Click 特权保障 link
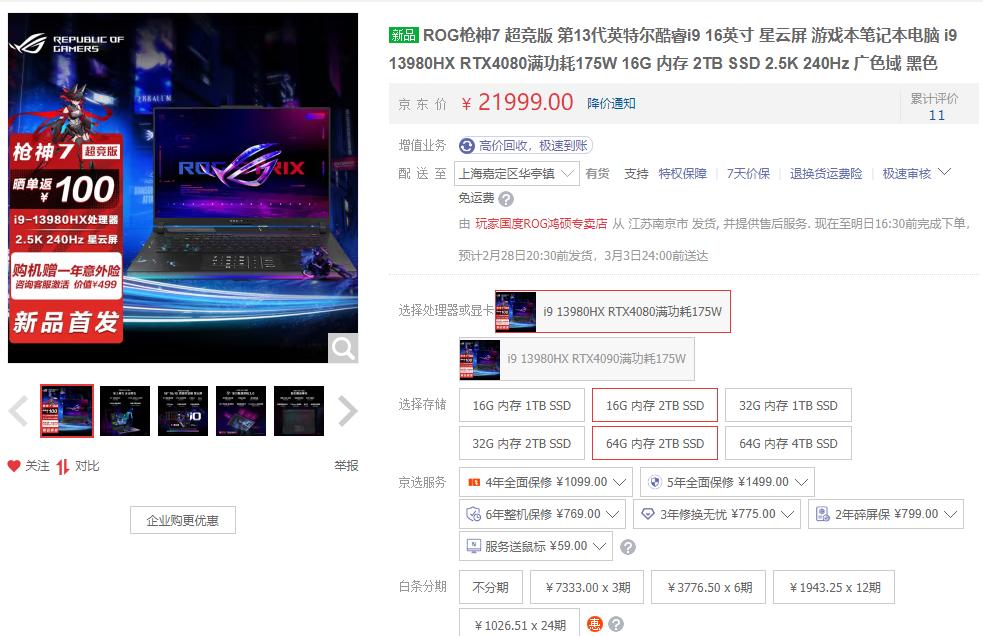Screen dimensions: 983x636 (x=682, y=174)
